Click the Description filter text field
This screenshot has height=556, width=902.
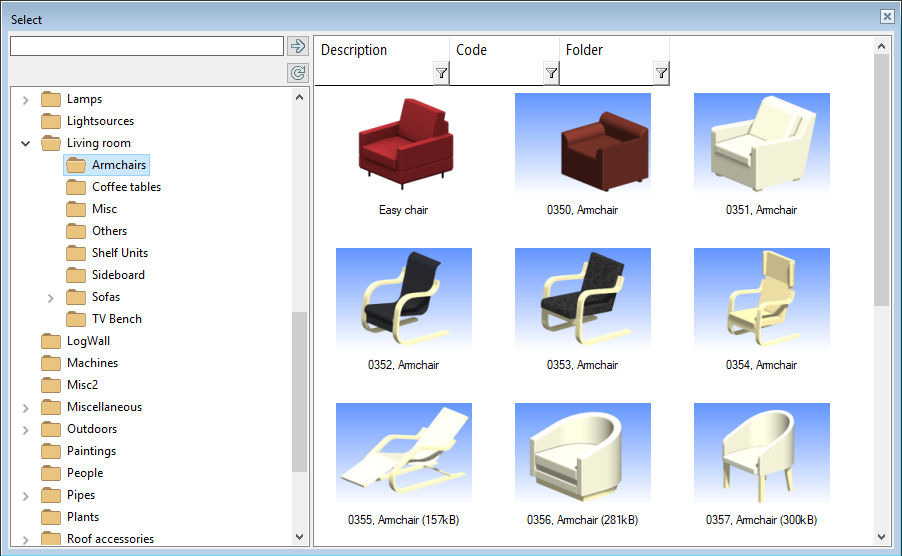point(375,73)
